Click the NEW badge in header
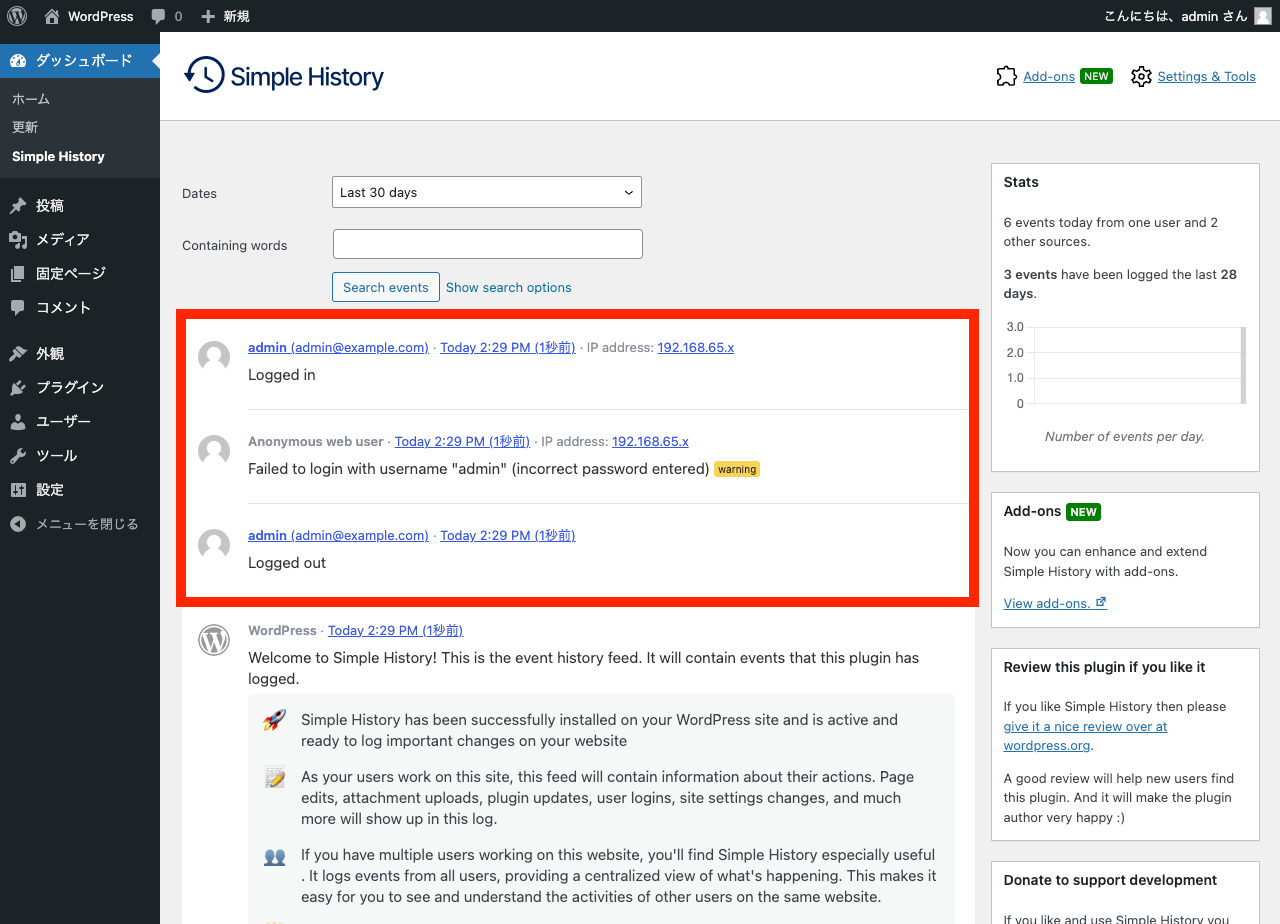This screenshot has height=924, width=1280. click(x=1096, y=76)
